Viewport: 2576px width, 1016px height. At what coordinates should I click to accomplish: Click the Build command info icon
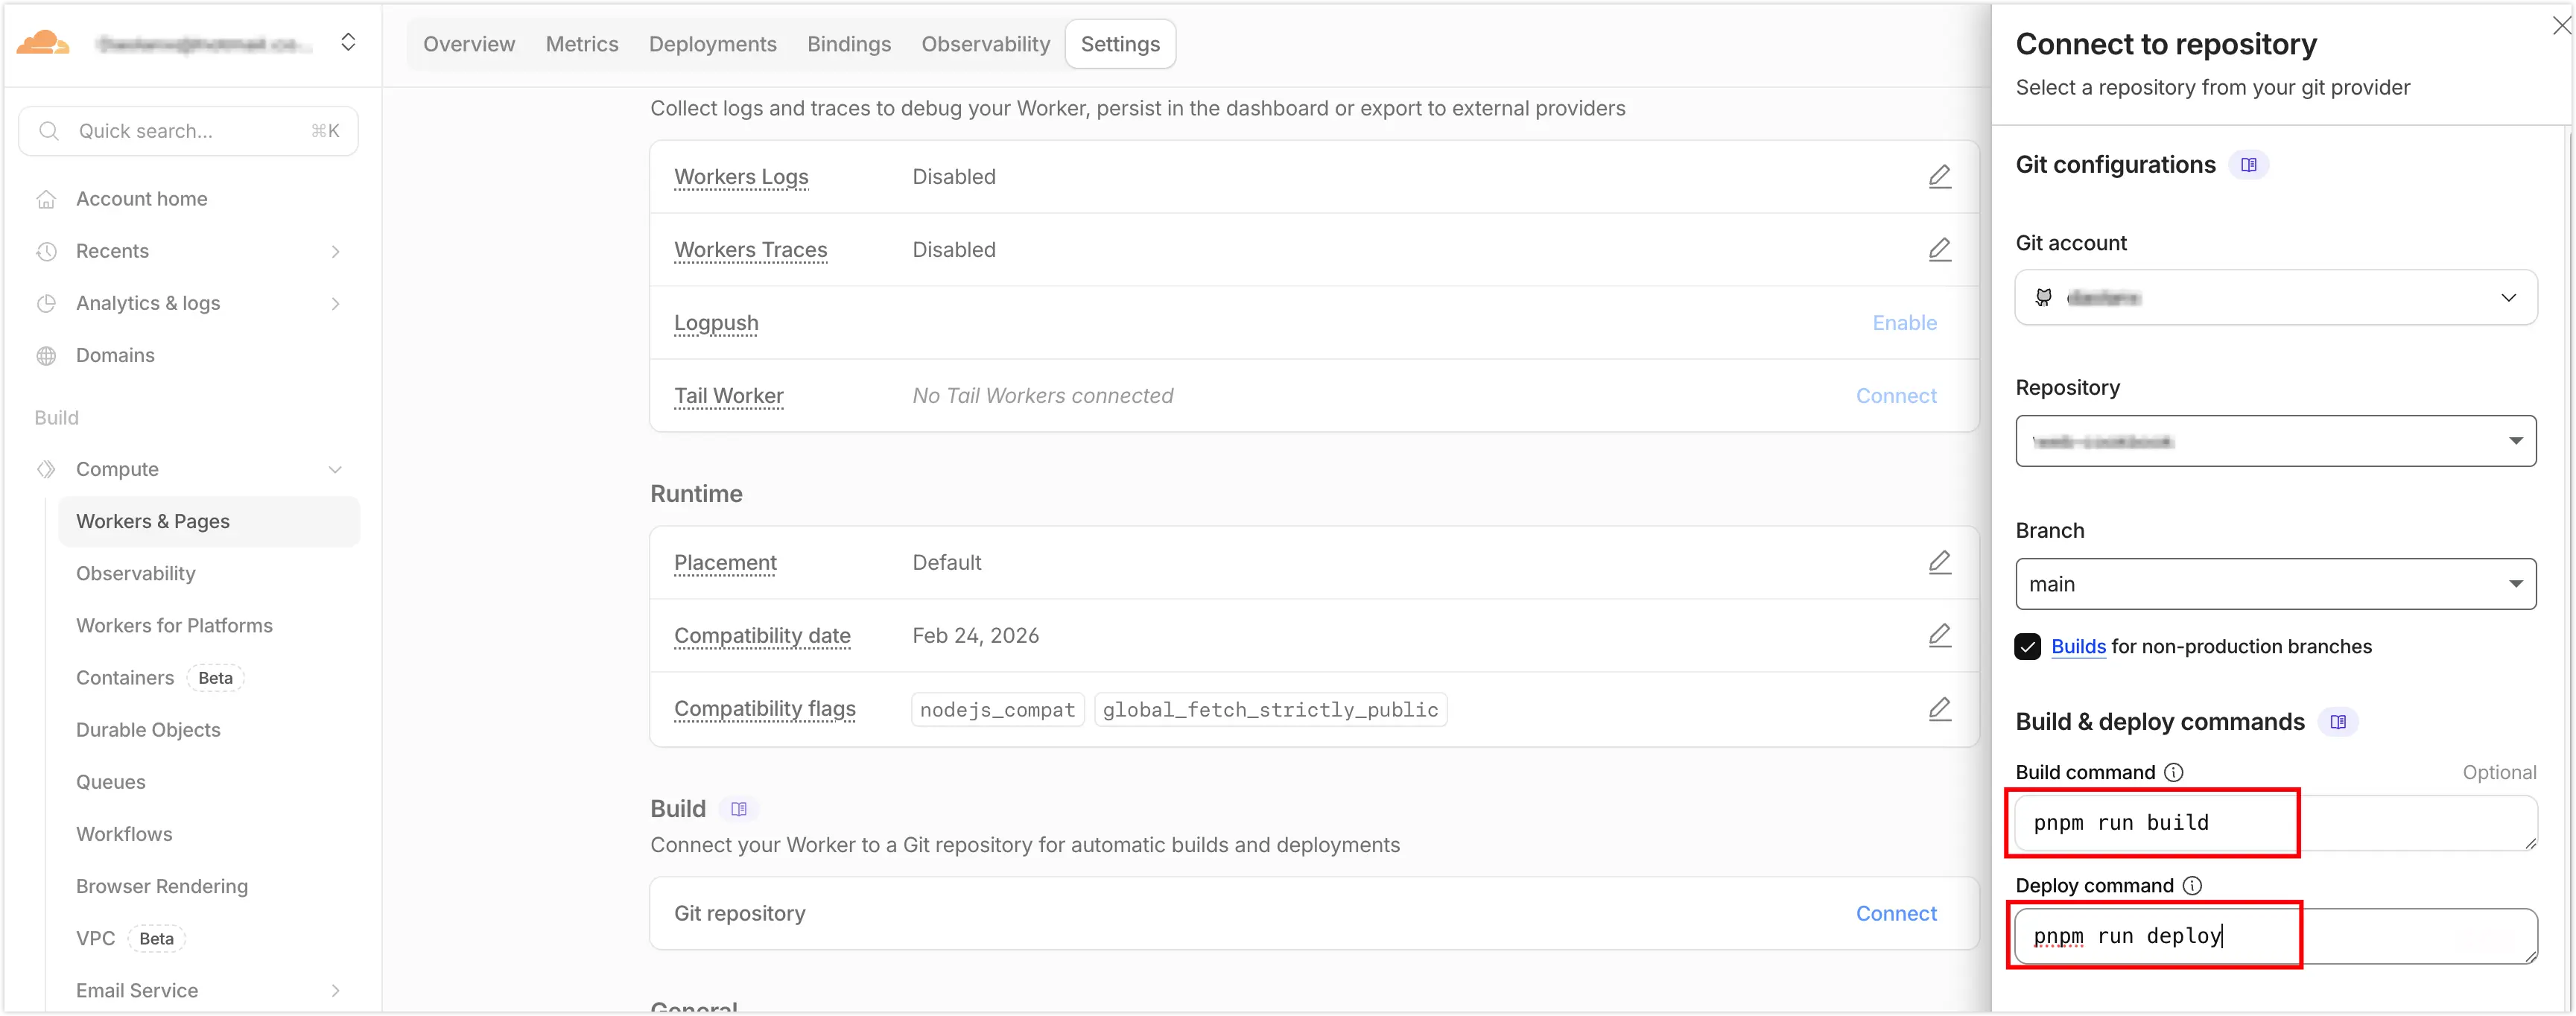(x=2173, y=772)
